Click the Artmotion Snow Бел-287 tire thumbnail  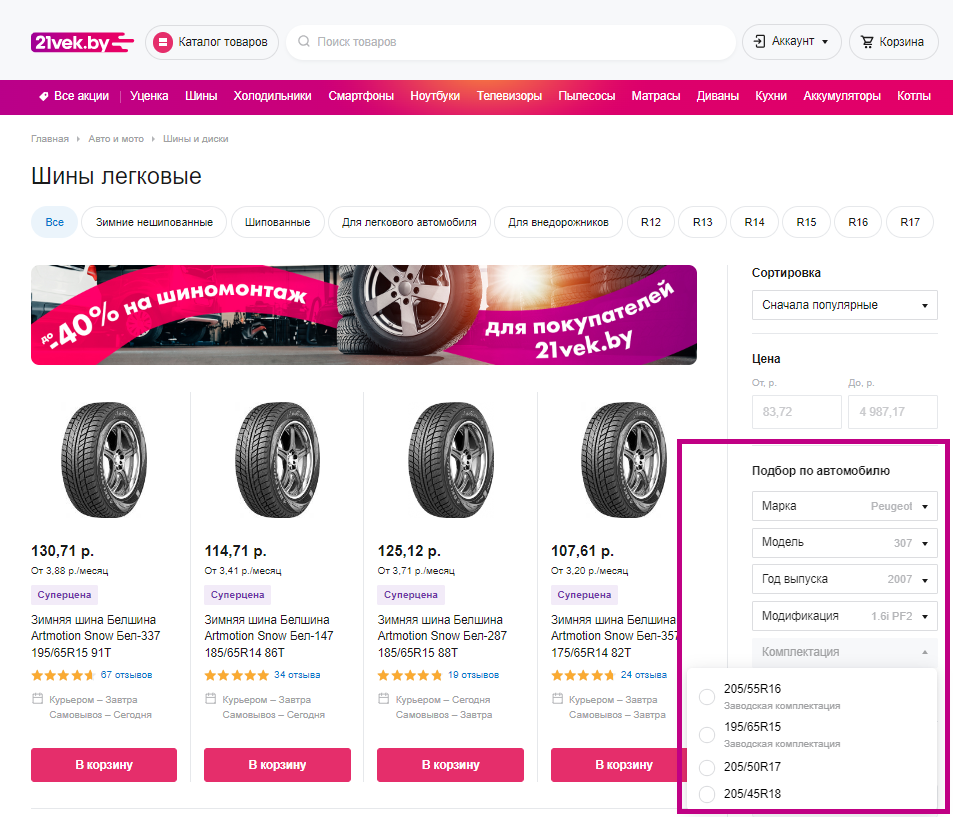point(450,459)
